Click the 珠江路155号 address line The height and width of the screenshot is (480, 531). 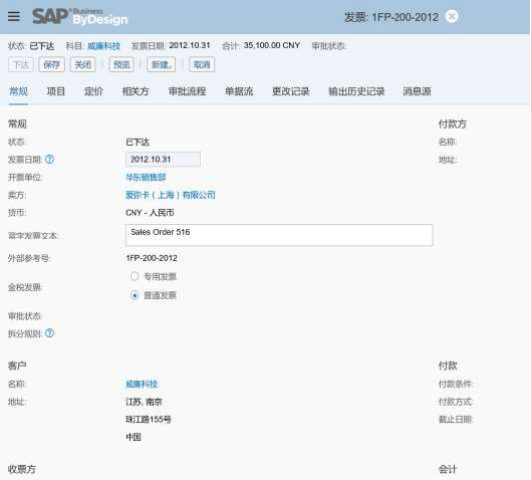(148, 419)
